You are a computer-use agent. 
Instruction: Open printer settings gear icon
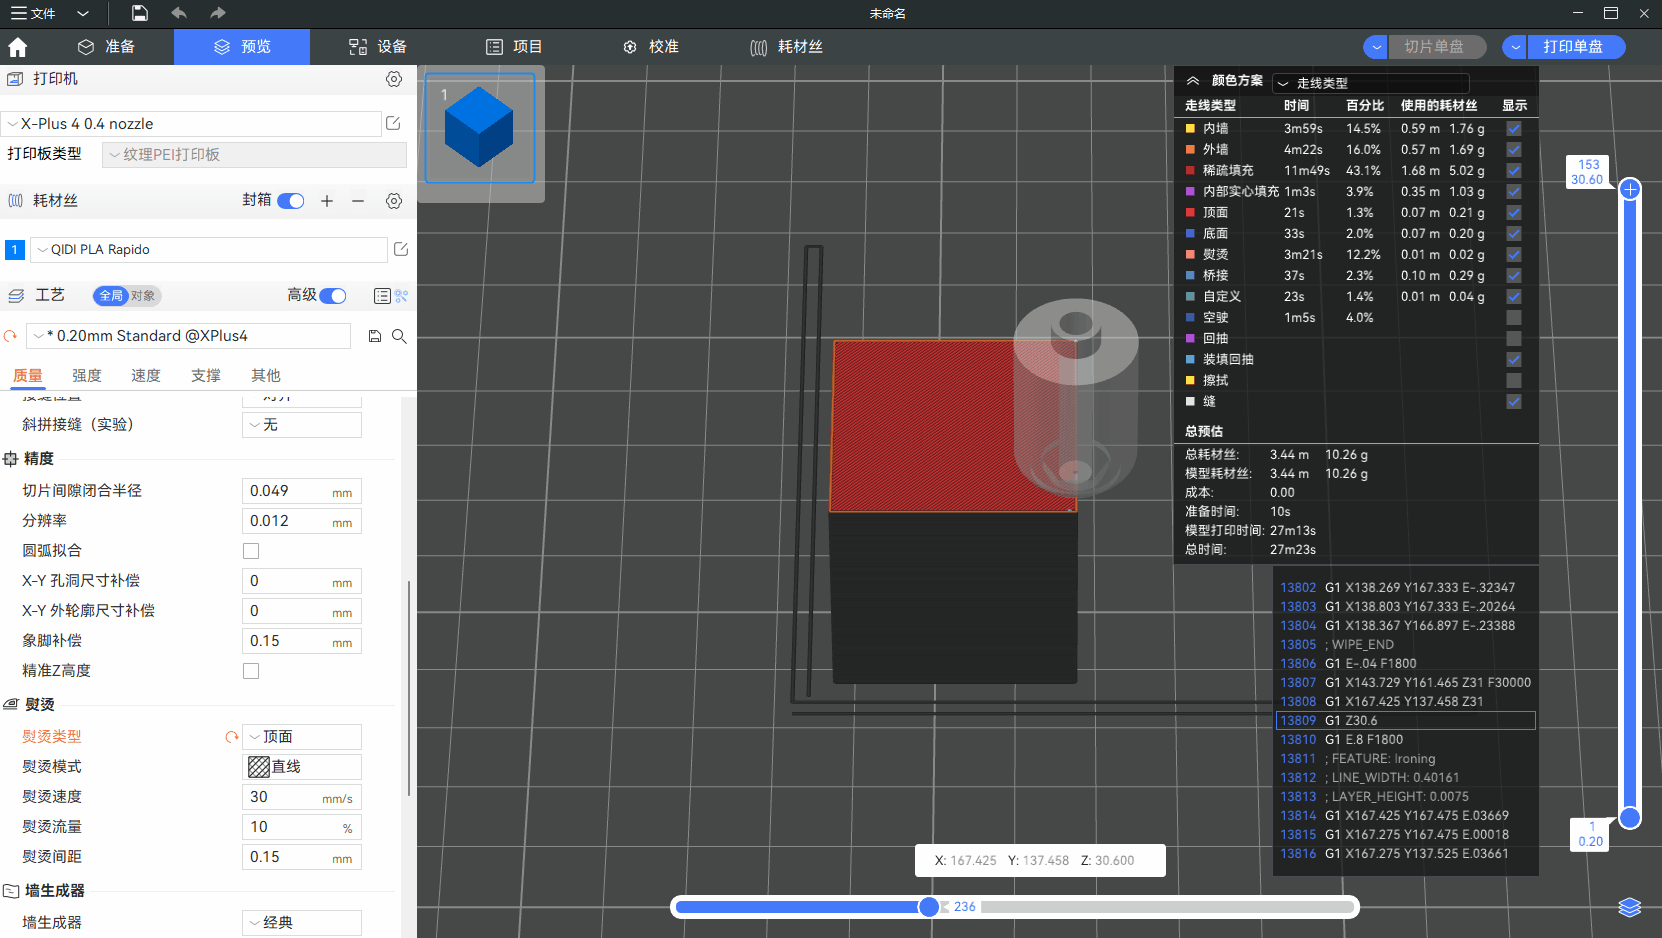point(394,79)
